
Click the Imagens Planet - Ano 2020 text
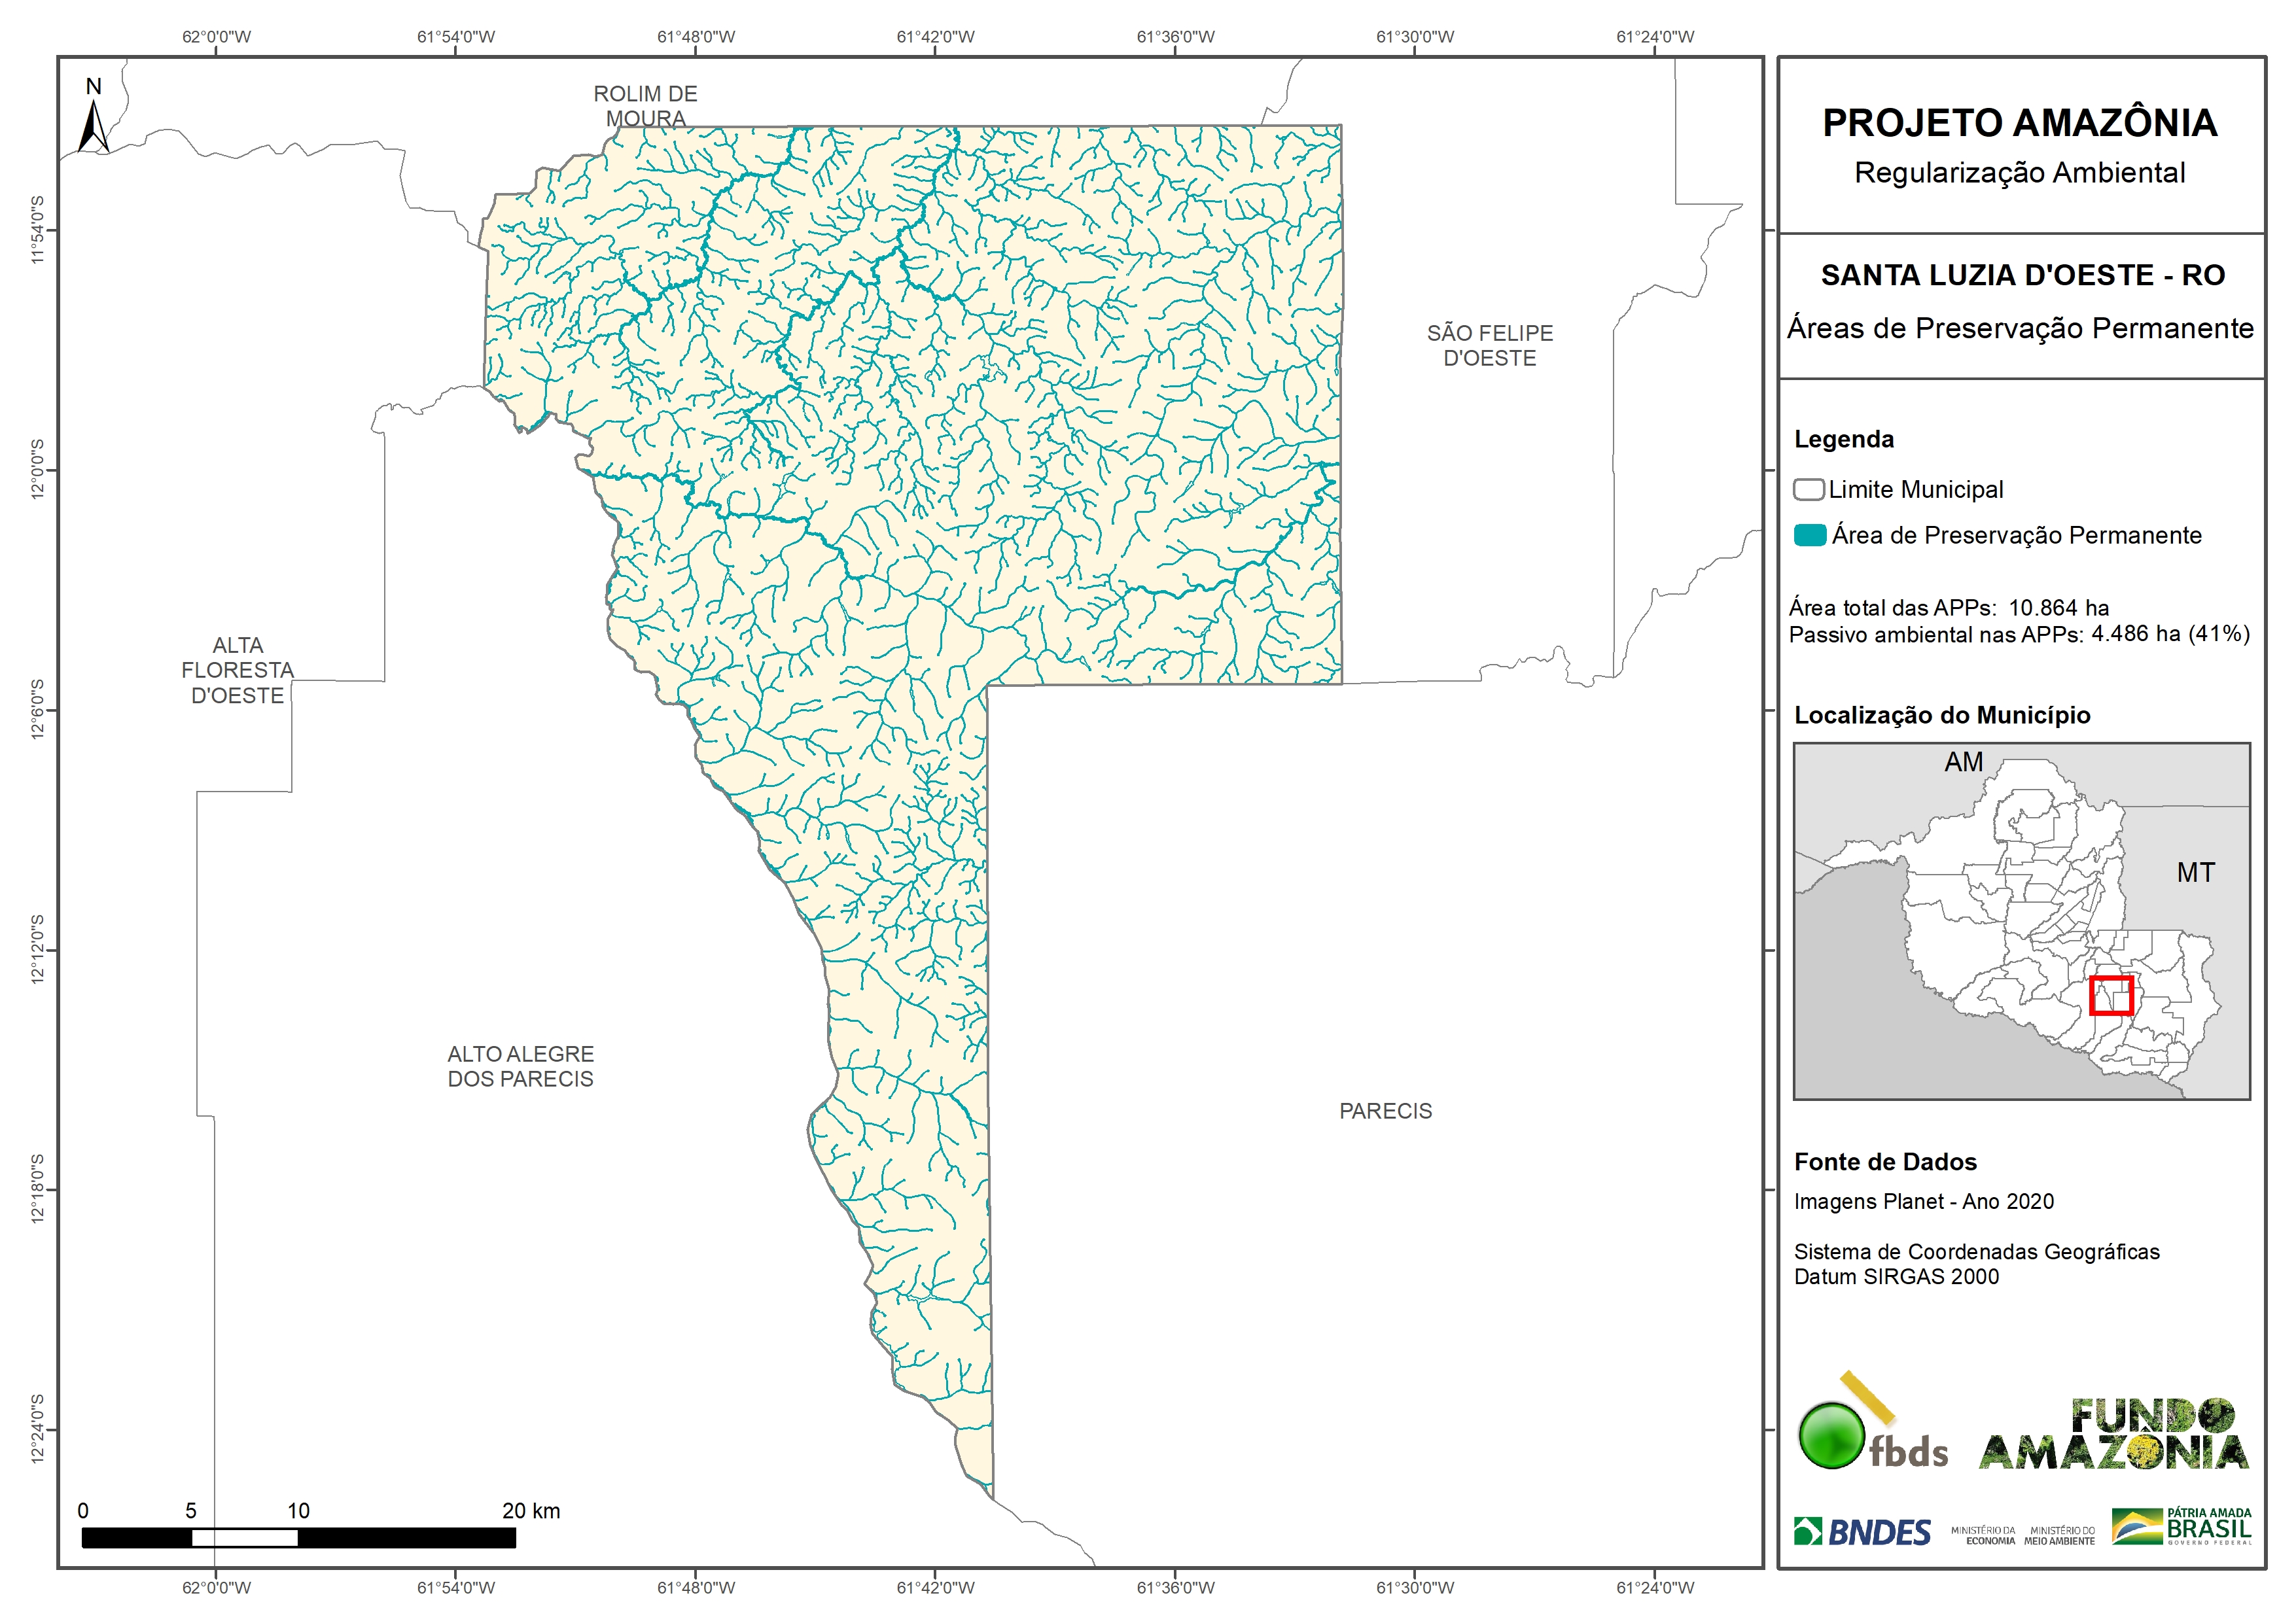[1923, 1202]
